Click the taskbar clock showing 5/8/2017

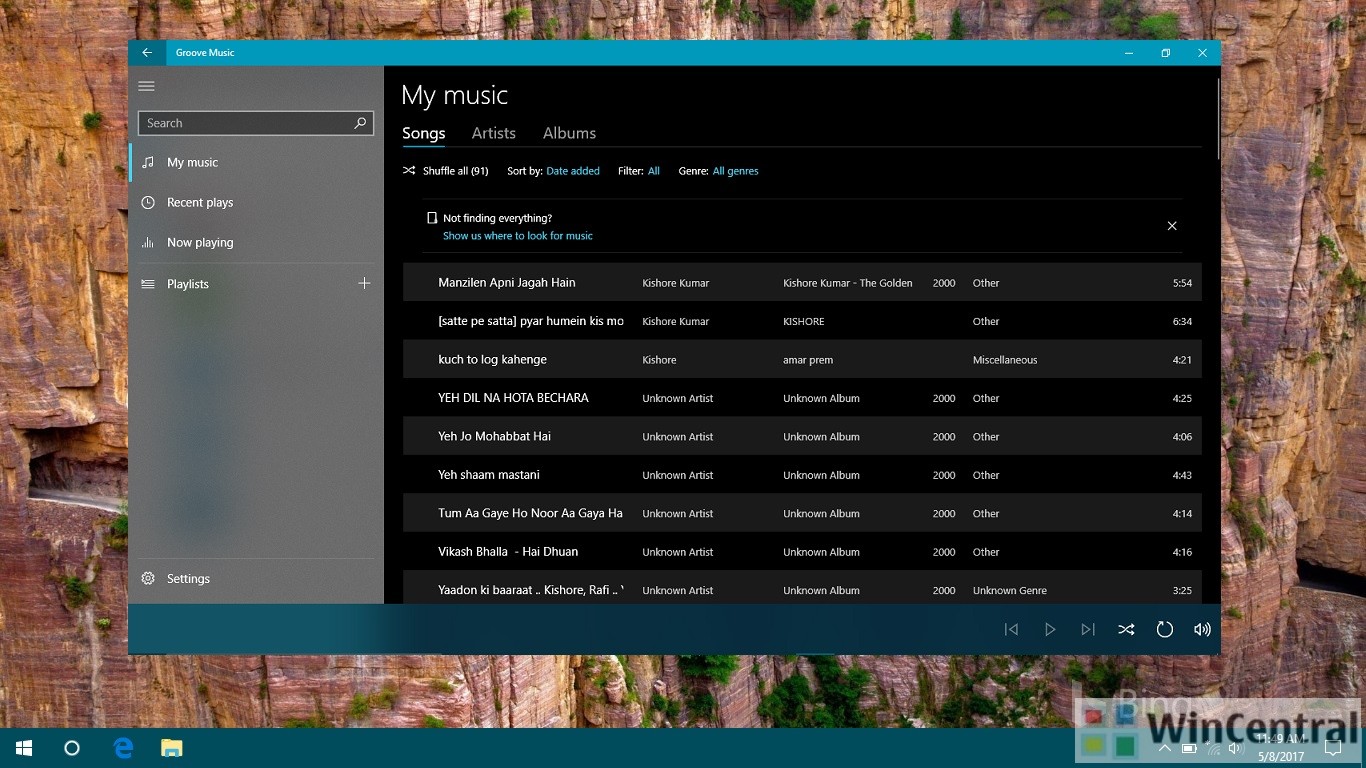click(1280, 748)
